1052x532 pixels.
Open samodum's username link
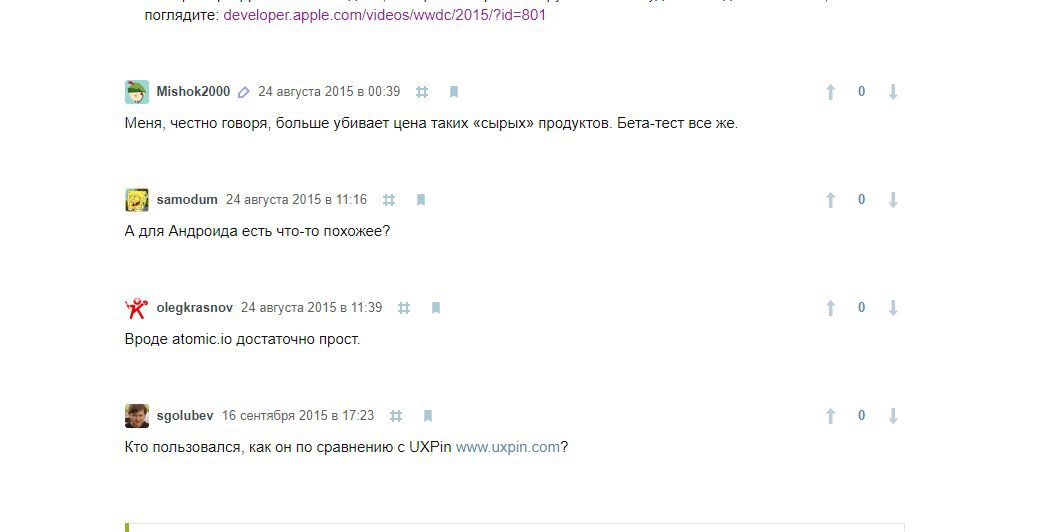187,199
